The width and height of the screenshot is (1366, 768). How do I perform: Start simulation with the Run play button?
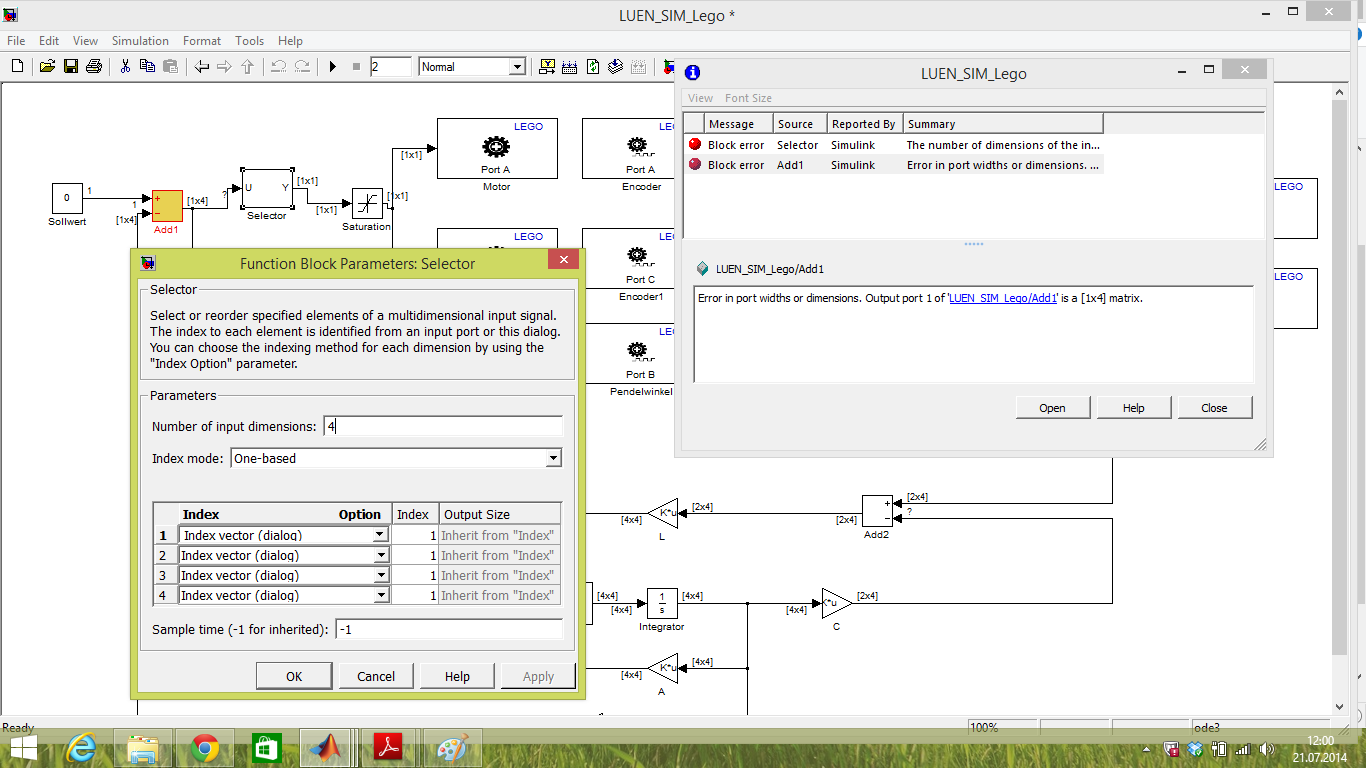[x=333, y=67]
